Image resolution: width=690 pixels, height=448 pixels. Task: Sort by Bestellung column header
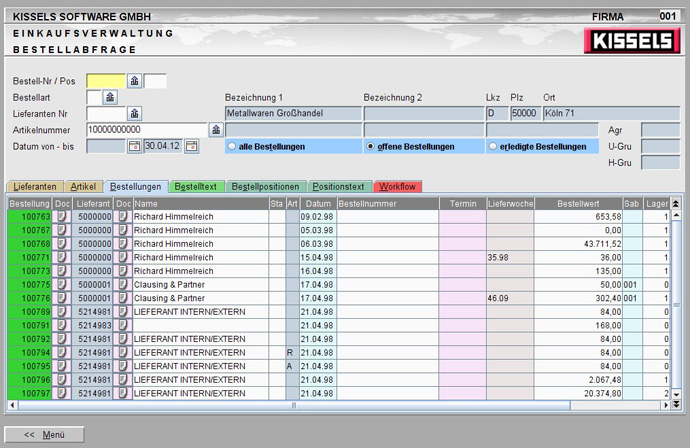click(x=29, y=204)
